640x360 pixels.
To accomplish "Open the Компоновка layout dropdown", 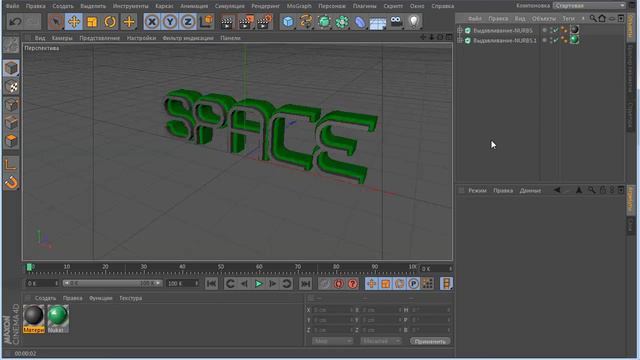I will (x=589, y=6).
